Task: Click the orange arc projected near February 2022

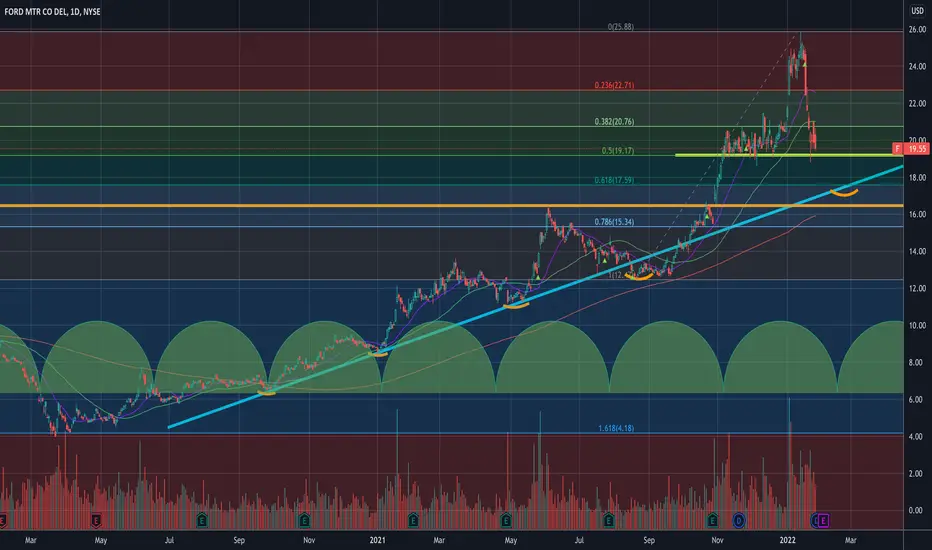Action: 844,193
